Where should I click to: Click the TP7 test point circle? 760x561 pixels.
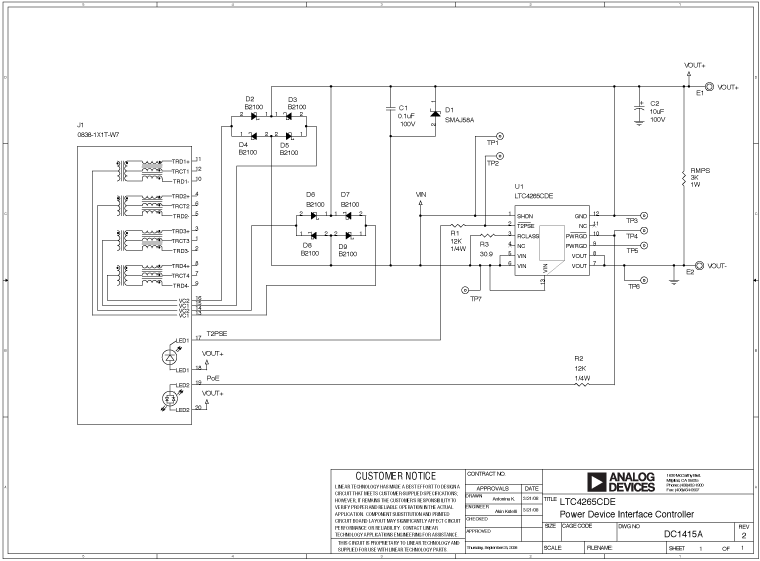[465, 290]
